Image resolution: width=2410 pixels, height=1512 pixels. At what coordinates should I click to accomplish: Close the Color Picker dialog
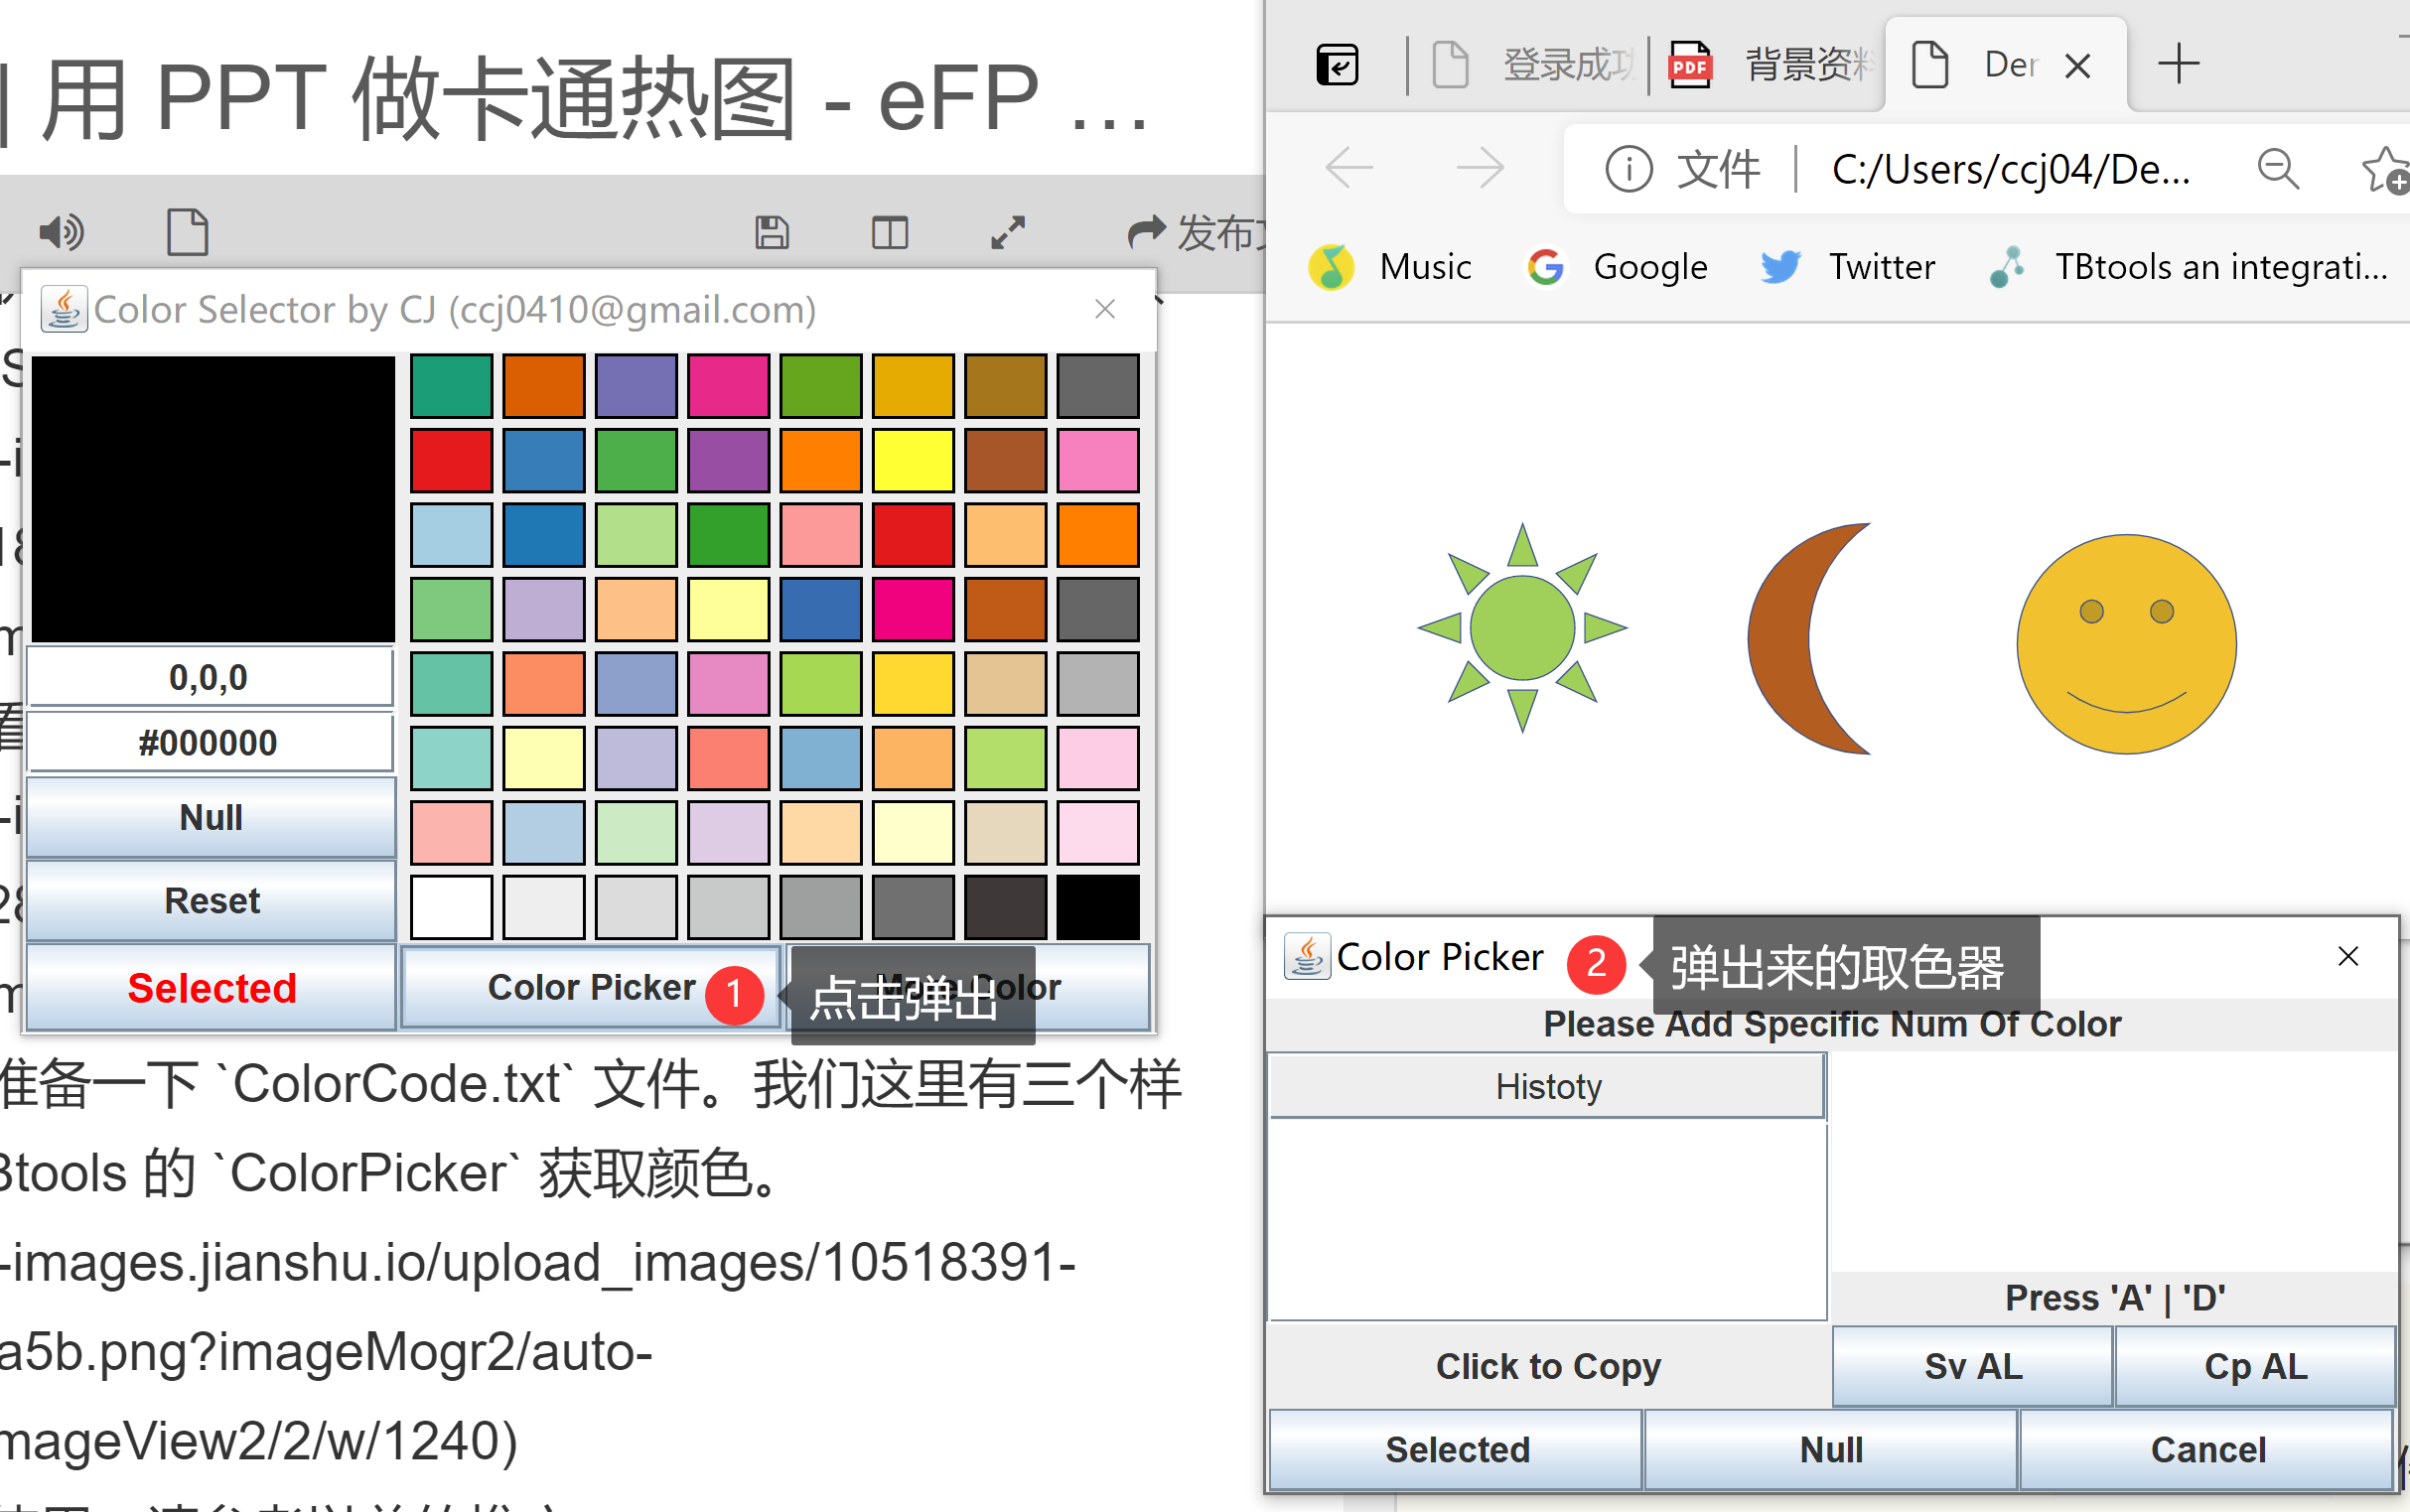coord(2348,956)
